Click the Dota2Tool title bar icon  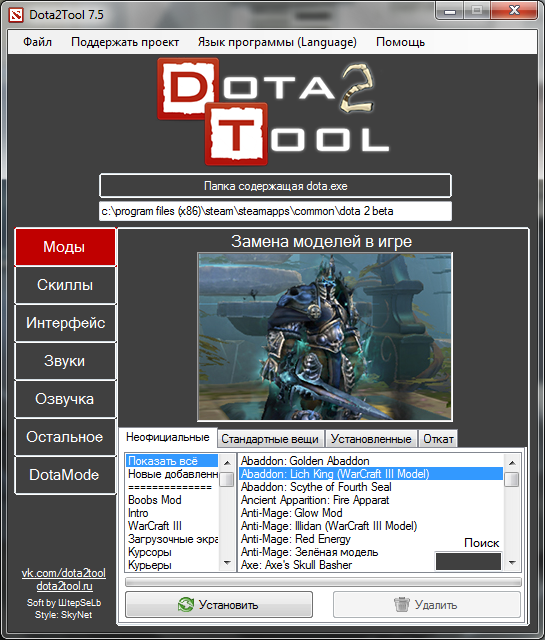(x=16, y=15)
